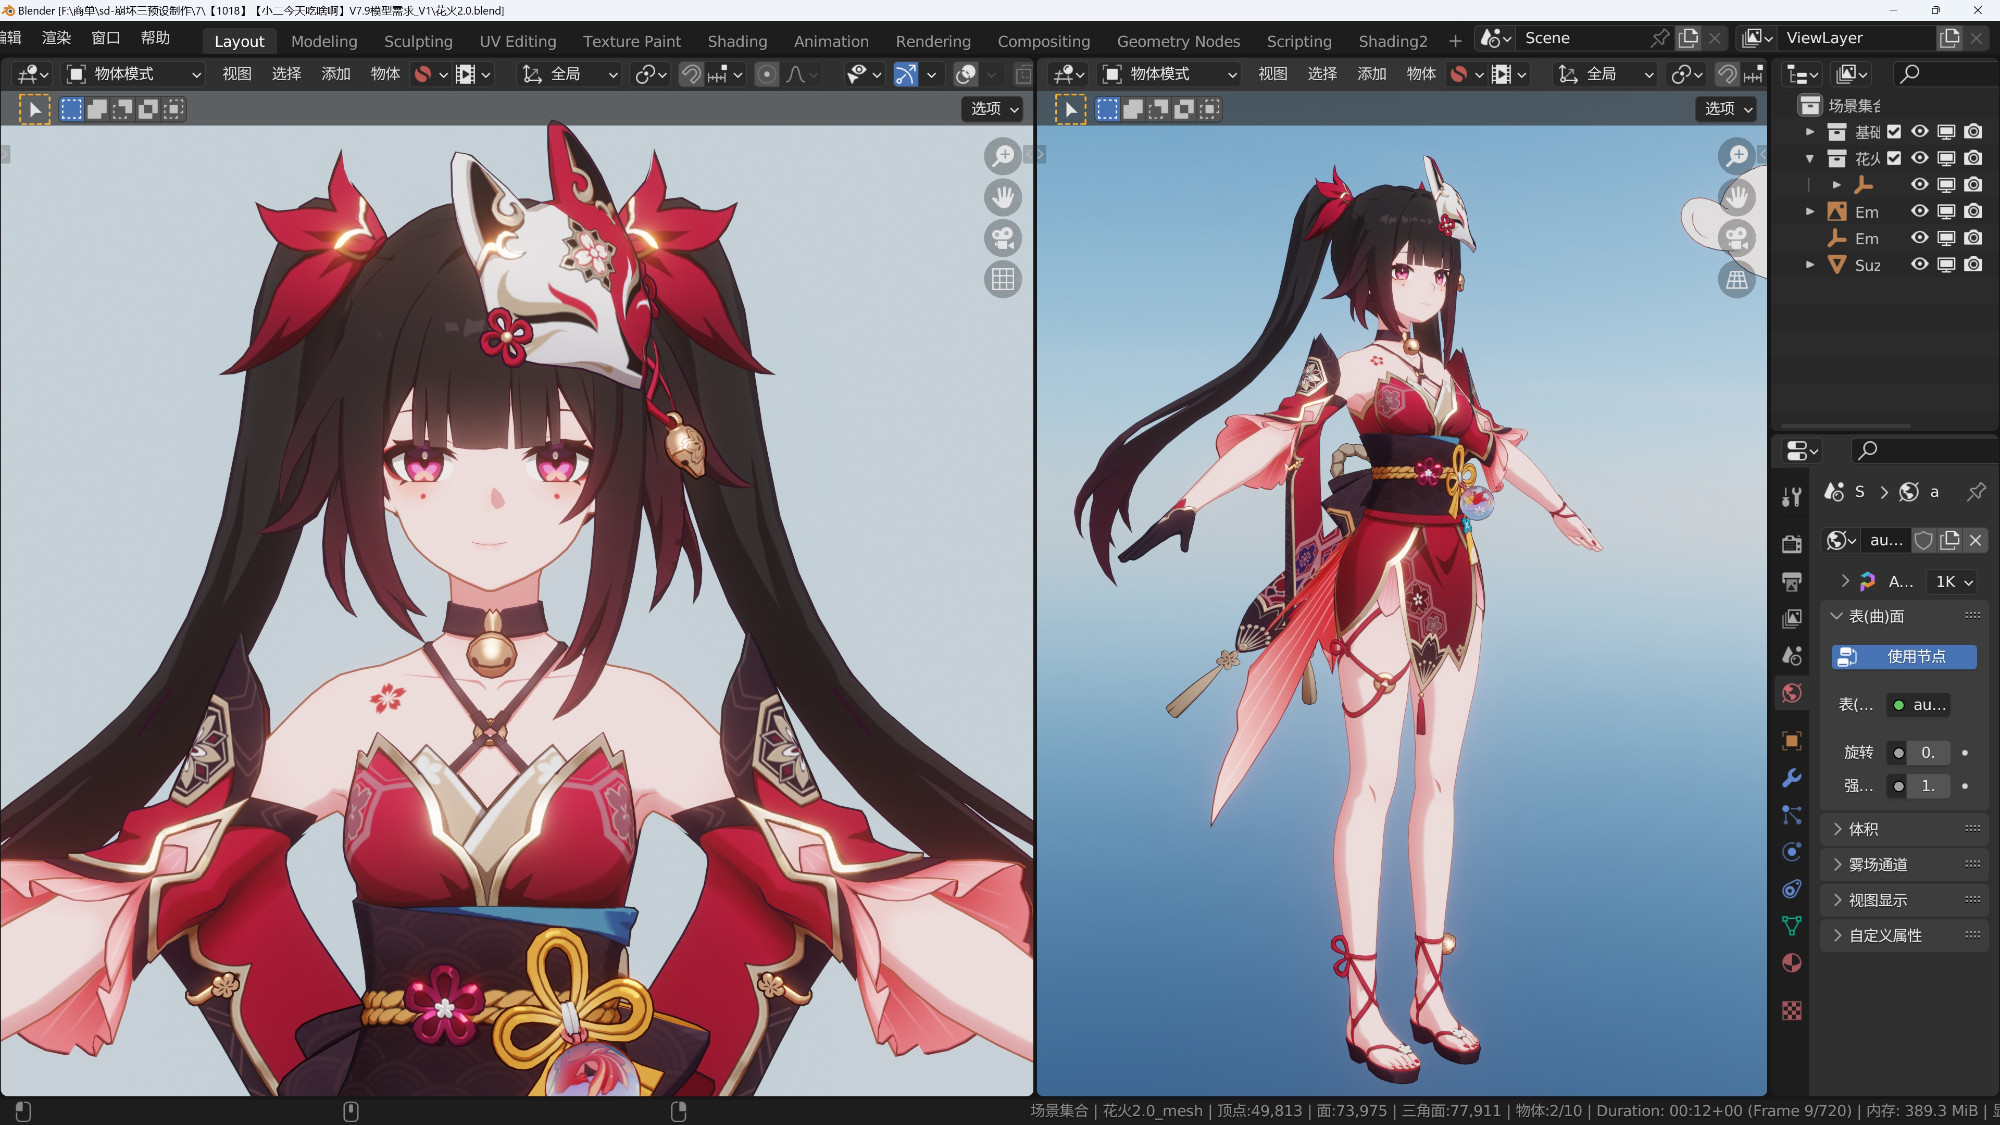Click the camera view icon in left viewport
The height and width of the screenshot is (1125, 2000).
pyautogui.click(x=1003, y=238)
